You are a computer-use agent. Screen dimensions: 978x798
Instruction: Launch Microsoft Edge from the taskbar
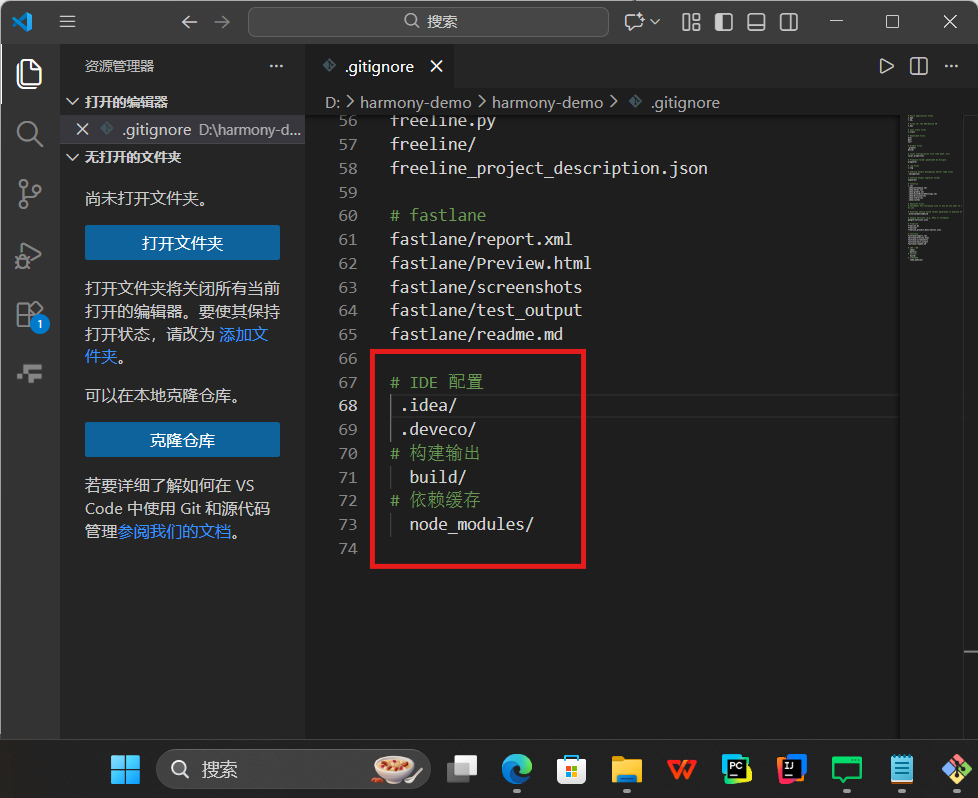pyautogui.click(x=517, y=769)
